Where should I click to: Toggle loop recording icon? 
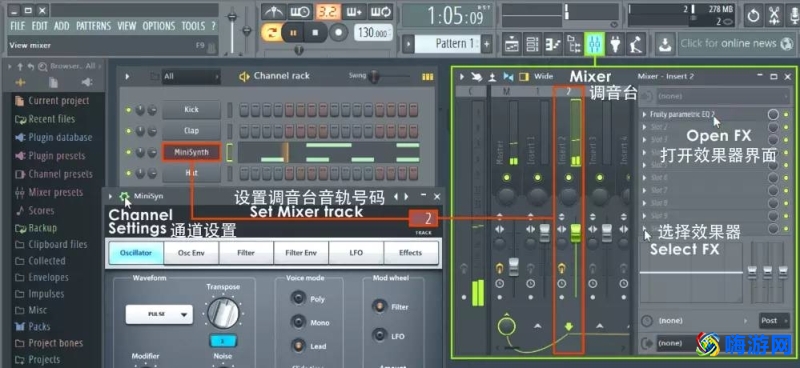click(381, 11)
